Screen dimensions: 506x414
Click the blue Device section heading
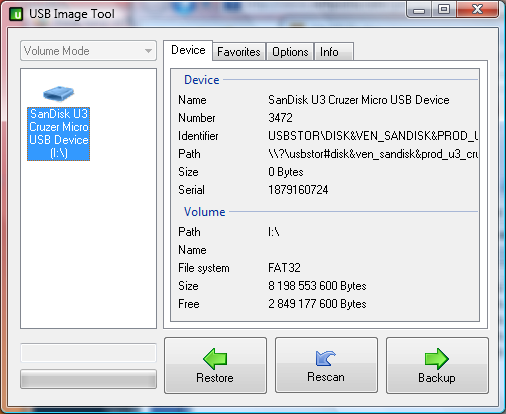[x=202, y=80]
